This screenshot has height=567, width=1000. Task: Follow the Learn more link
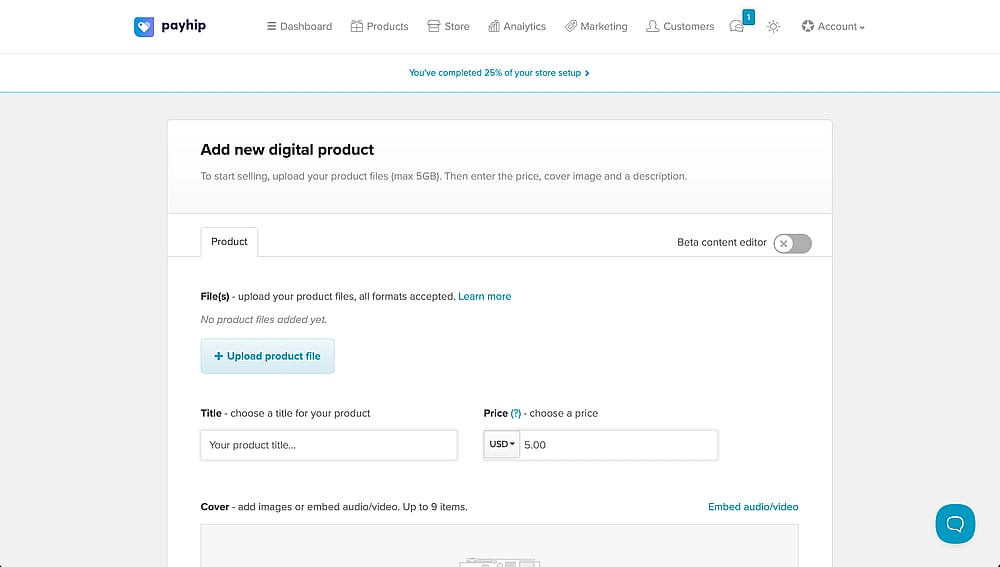coord(485,296)
